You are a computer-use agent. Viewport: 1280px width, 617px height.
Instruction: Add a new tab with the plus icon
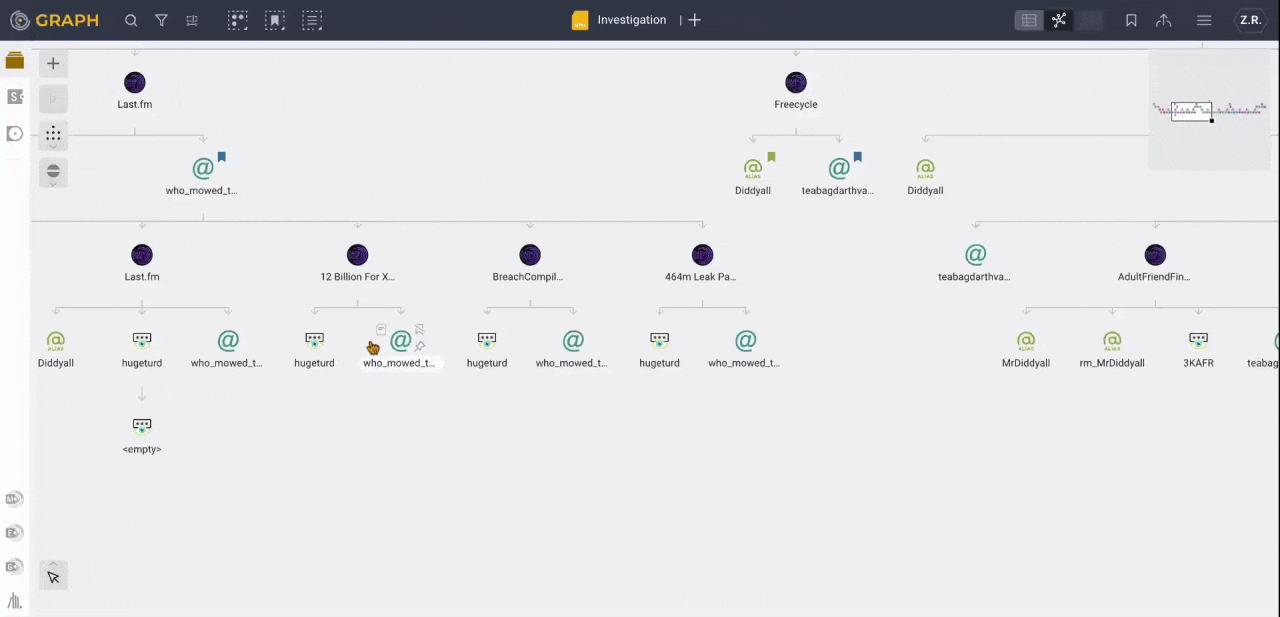click(x=695, y=20)
